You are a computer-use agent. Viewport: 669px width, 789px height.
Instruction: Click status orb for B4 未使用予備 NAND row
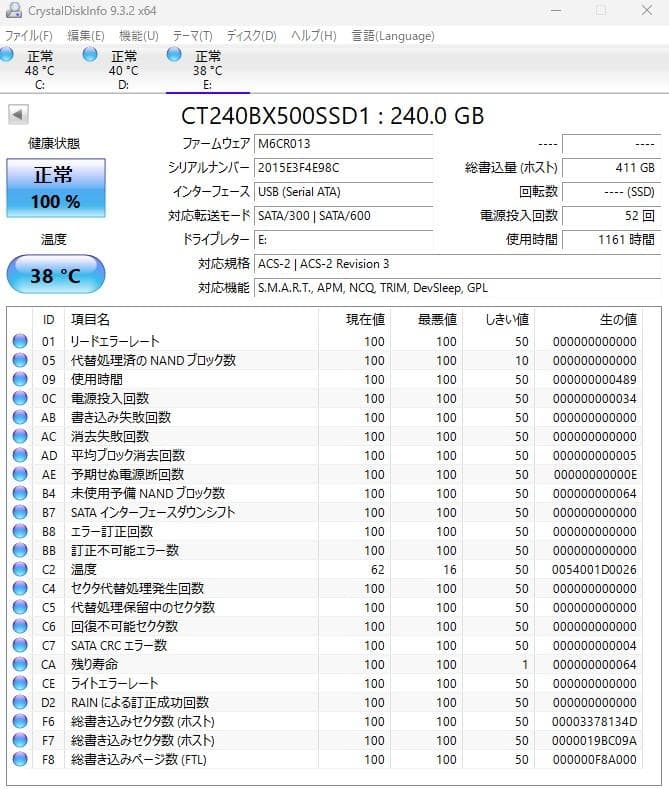tap(20, 493)
